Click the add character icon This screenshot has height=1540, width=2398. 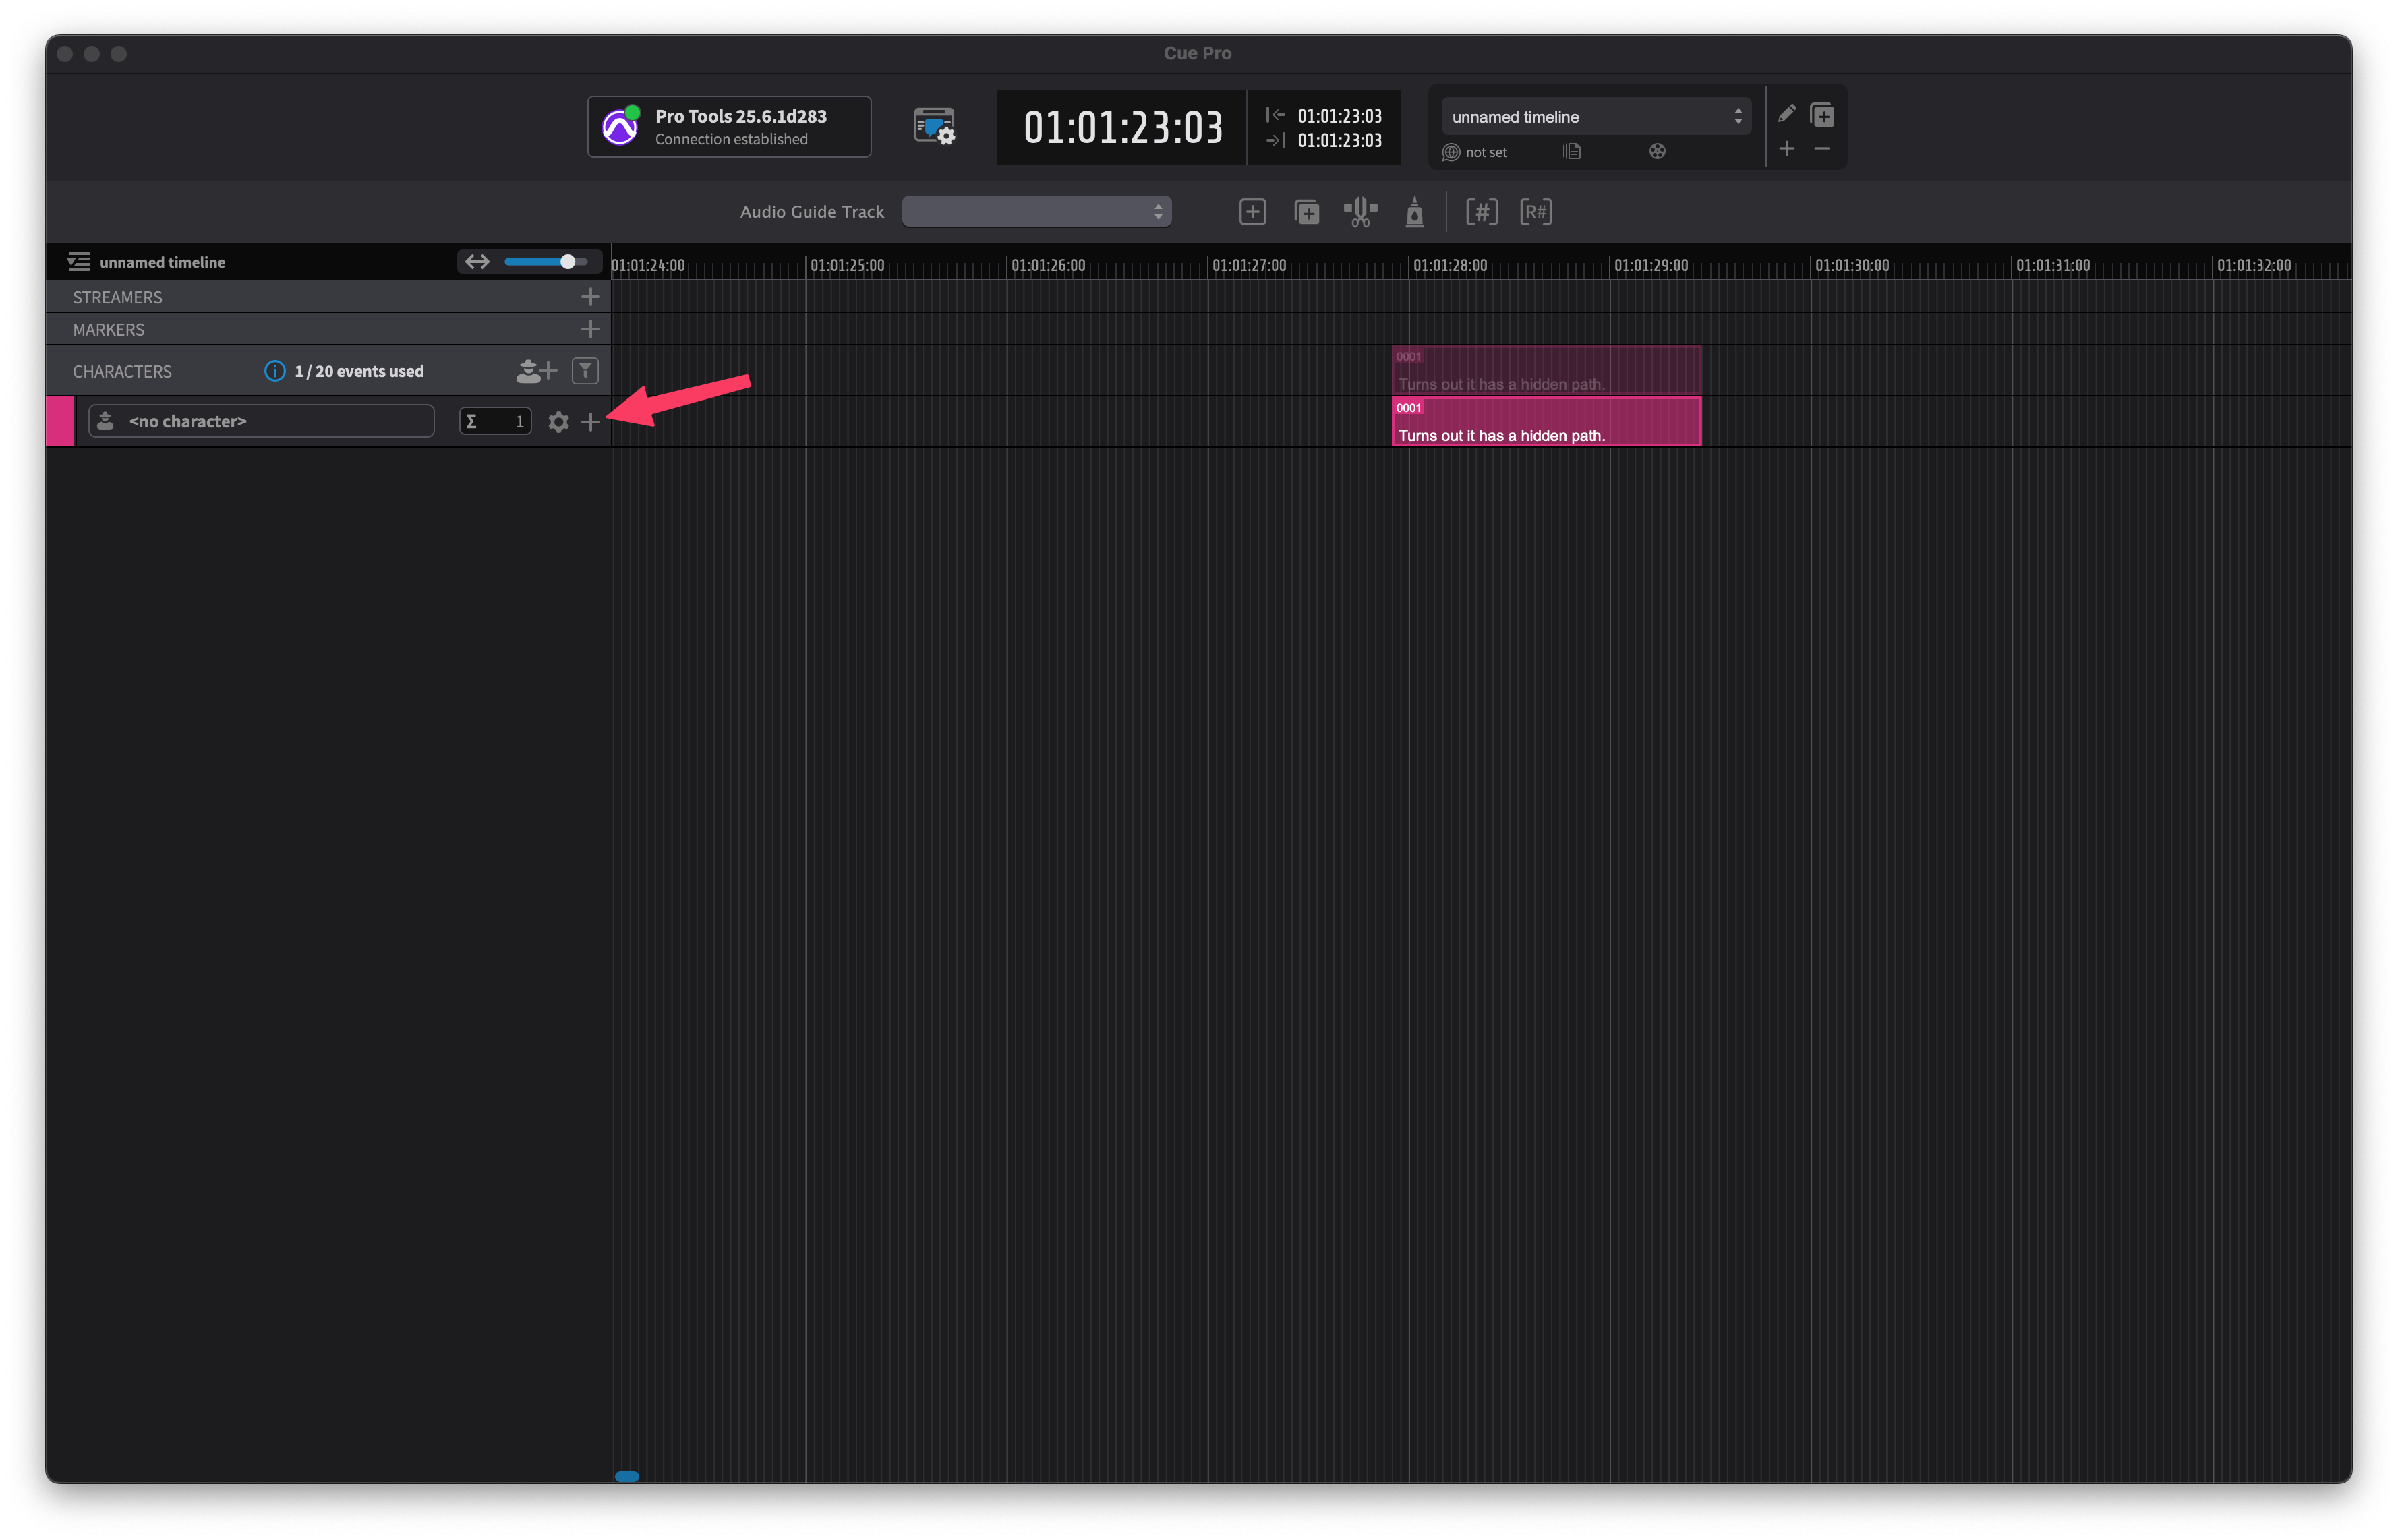point(536,371)
